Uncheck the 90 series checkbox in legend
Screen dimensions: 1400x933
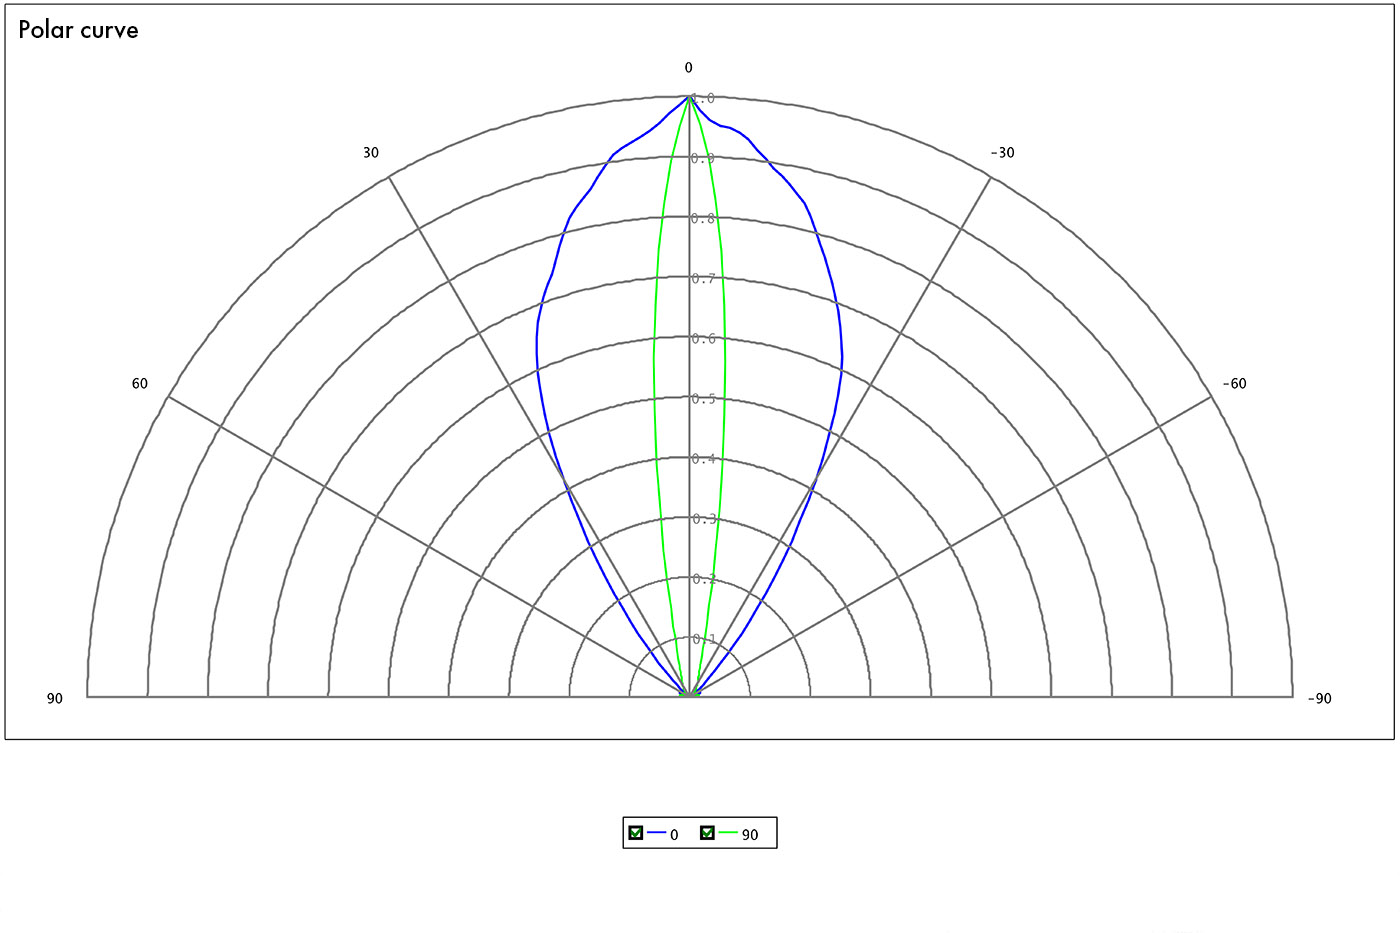(x=707, y=833)
